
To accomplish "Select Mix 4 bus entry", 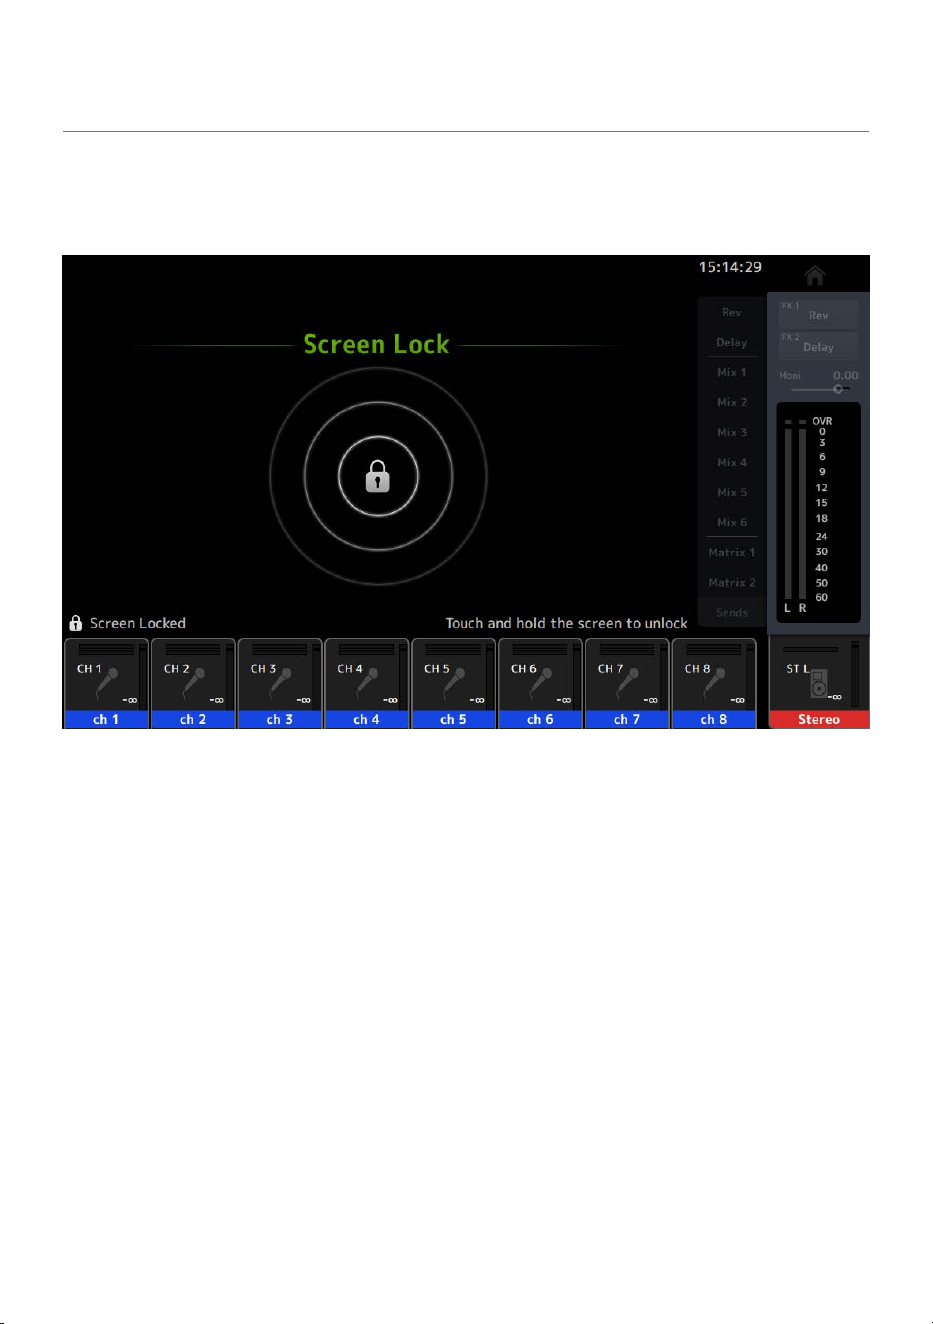I will (731, 462).
